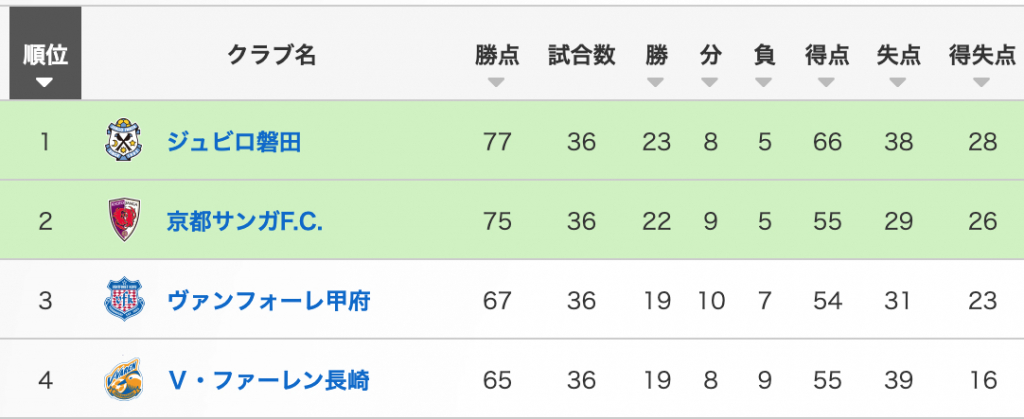Click the V-Varen Nagasaki club crest
Viewport: 1024px width, 419px height.
click(x=124, y=380)
